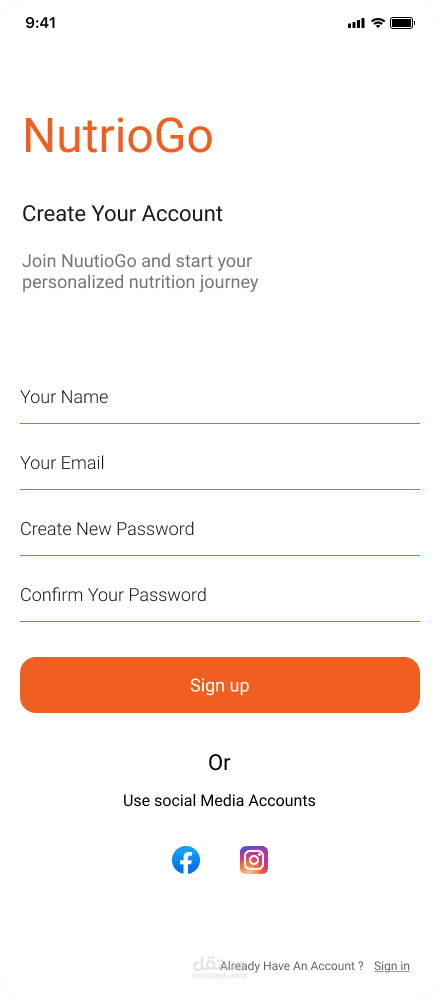Click the Create Your Account heading
Viewport: 440px width, 1000px height.
122,214
